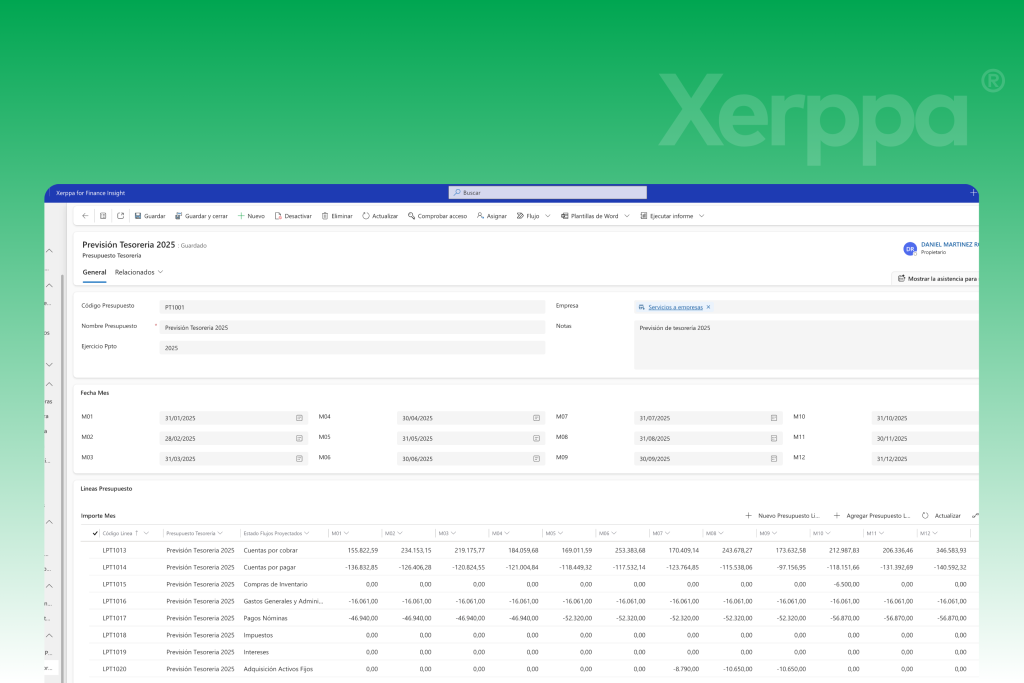Open calendar picker for M07 date
This screenshot has width=1024, height=683.
(774, 418)
